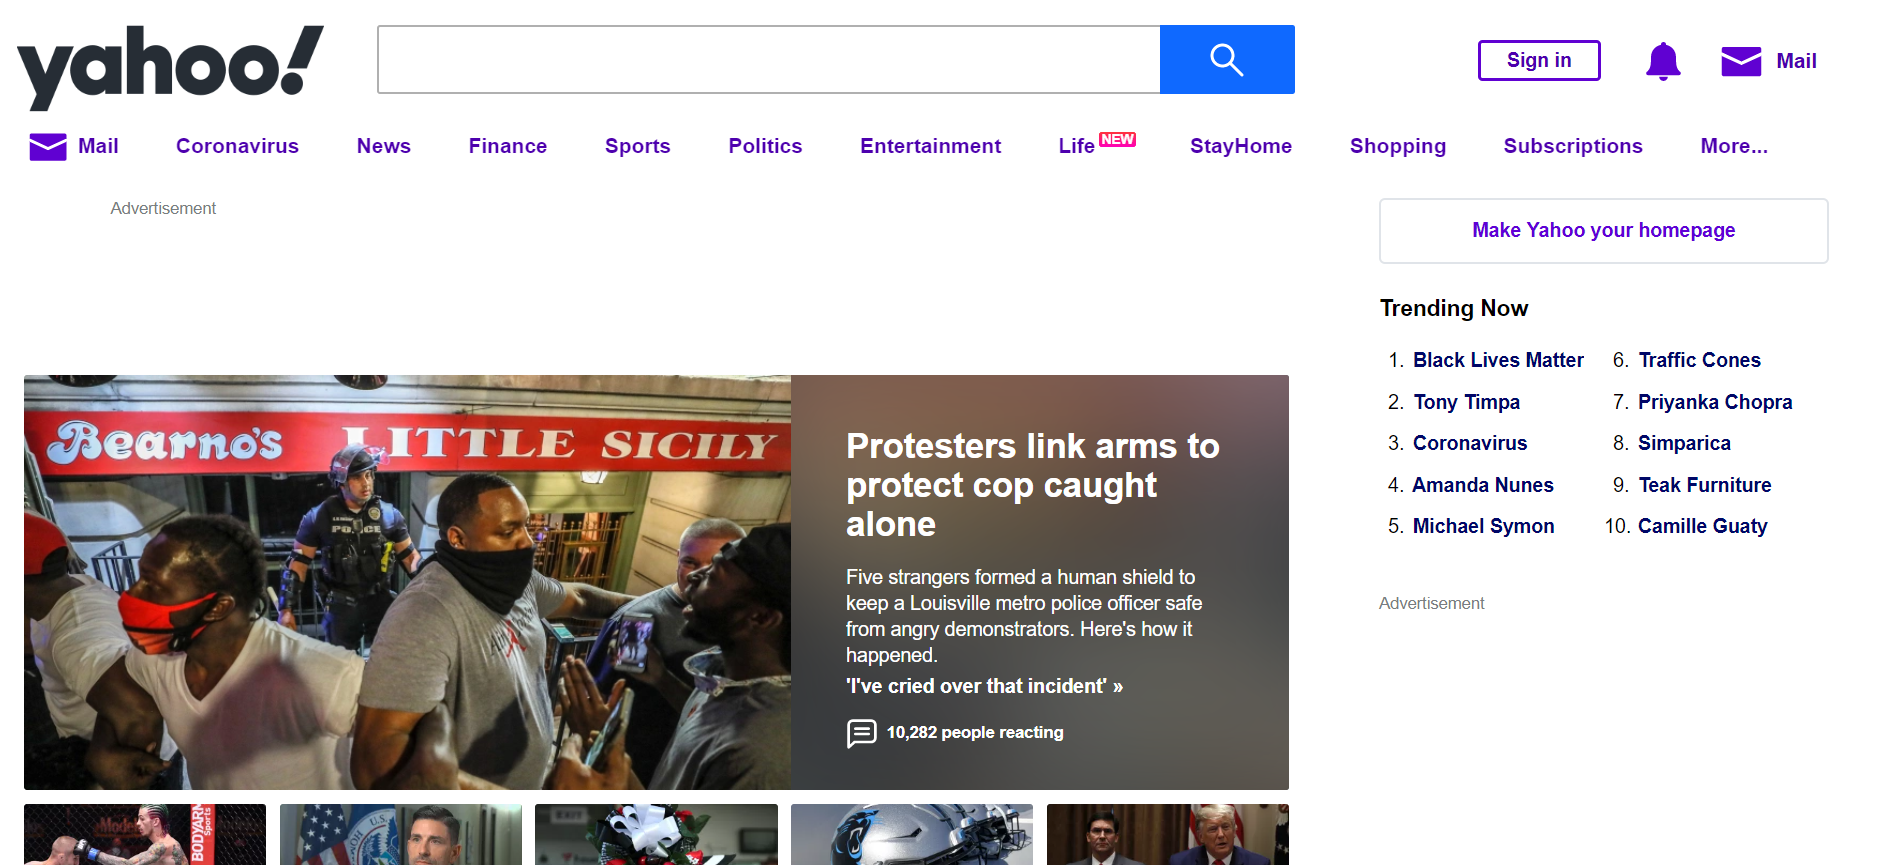Click Mail text link in top right header
Viewport: 1881px width, 865px height.
click(1796, 61)
